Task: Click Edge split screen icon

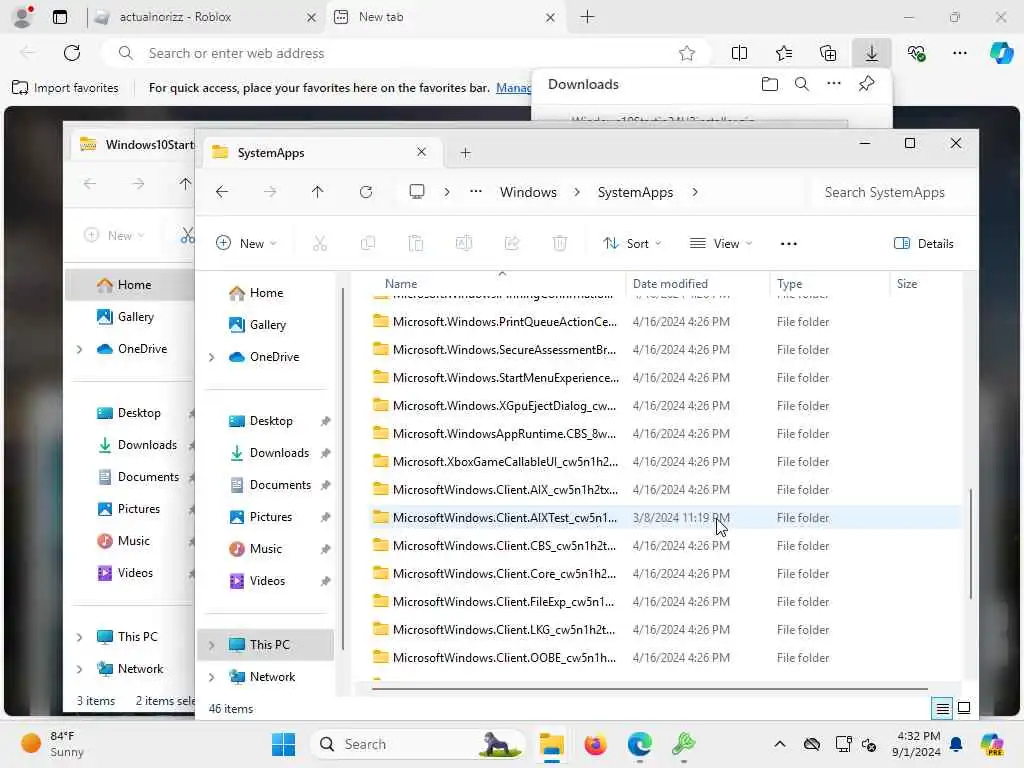Action: [739, 53]
